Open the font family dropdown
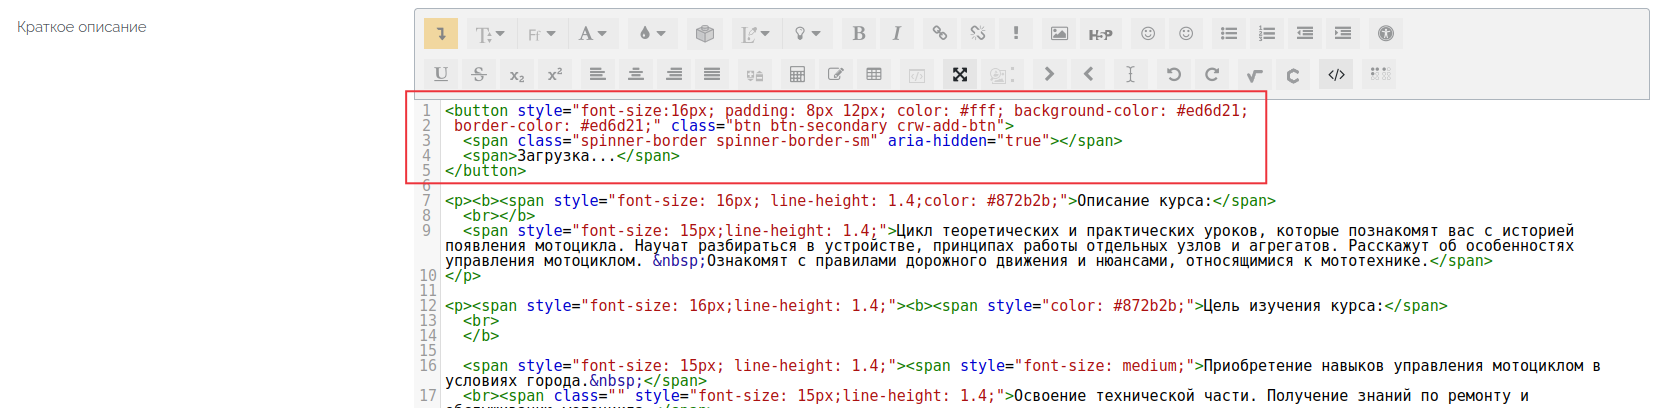Screen dimensions: 1658x418 click(541, 34)
